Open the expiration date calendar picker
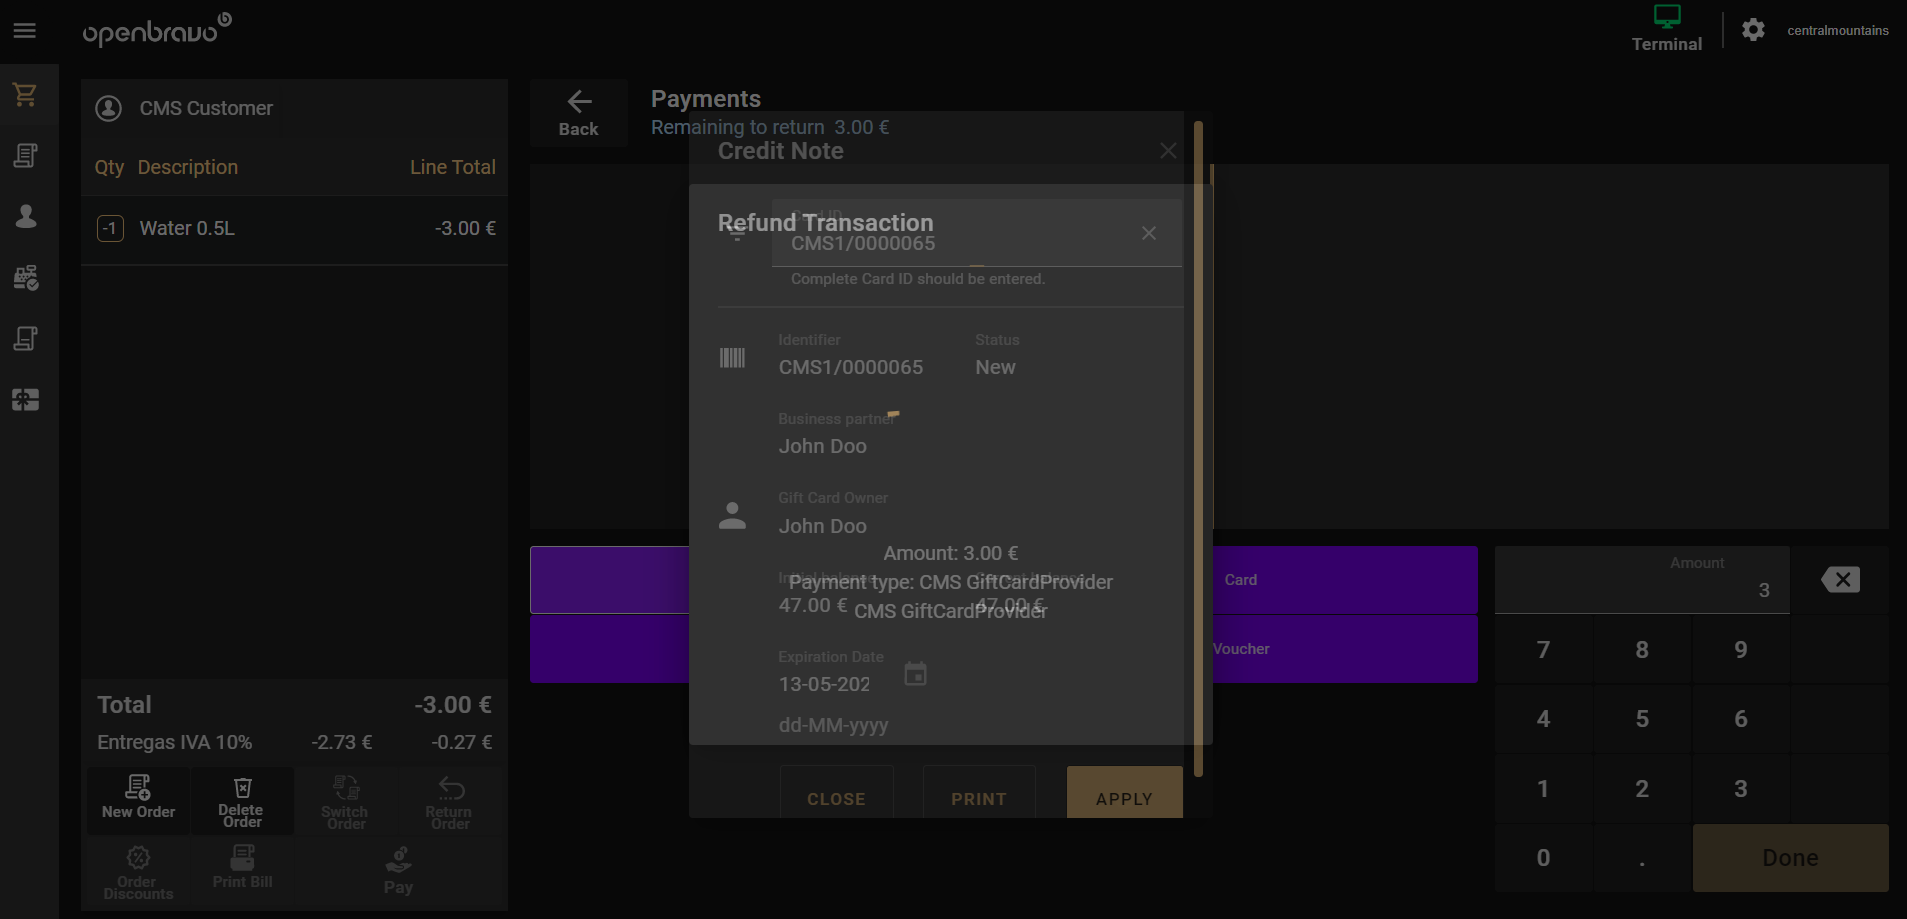1907x919 pixels. coord(915,674)
